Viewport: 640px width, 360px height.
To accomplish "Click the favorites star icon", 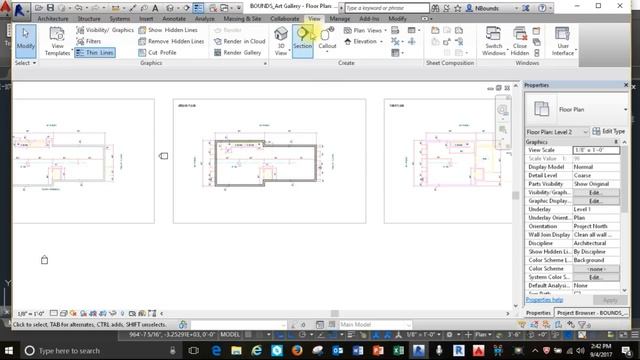I will 458,8.
